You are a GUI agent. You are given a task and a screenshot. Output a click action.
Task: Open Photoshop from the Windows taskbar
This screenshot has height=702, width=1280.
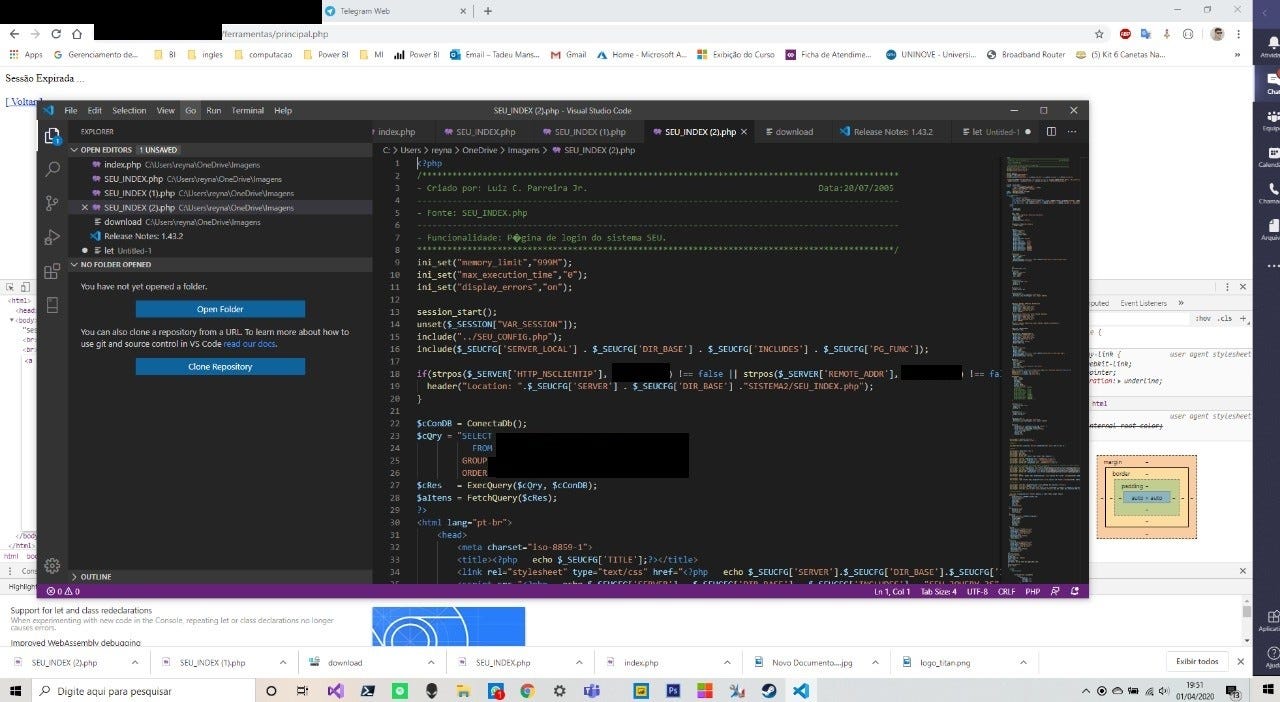pyautogui.click(x=673, y=690)
